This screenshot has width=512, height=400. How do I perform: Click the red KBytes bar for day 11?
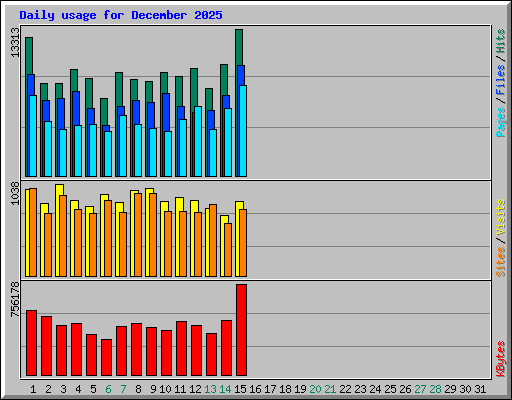tap(182, 348)
